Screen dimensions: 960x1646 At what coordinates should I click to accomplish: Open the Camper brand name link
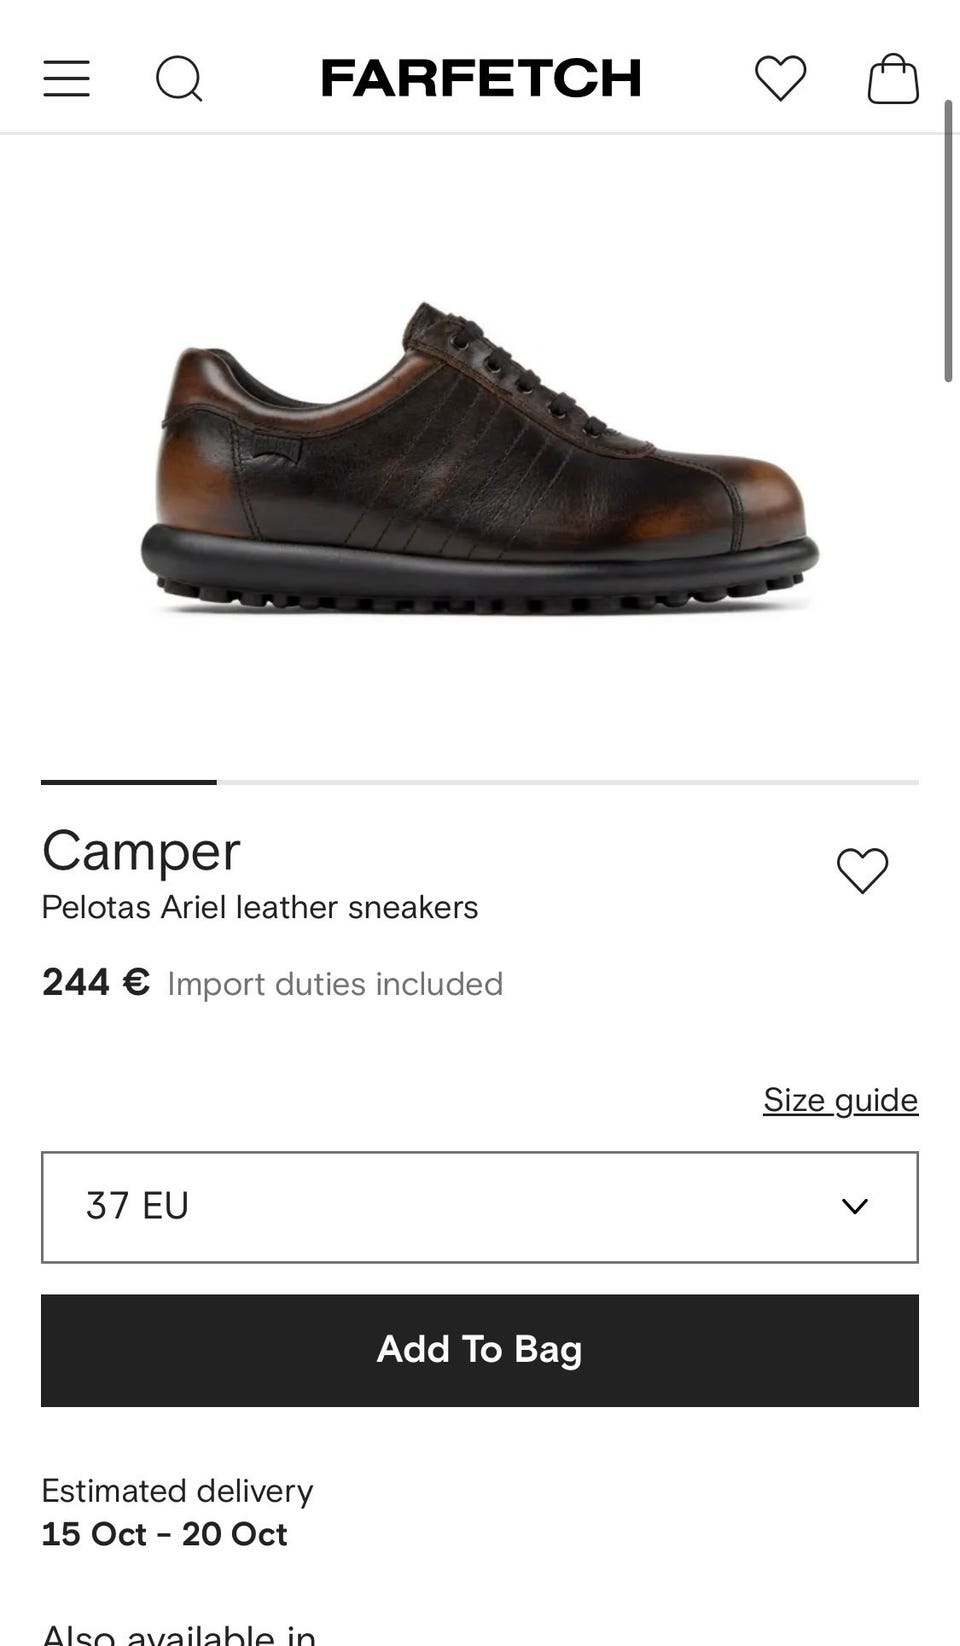[x=141, y=852]
